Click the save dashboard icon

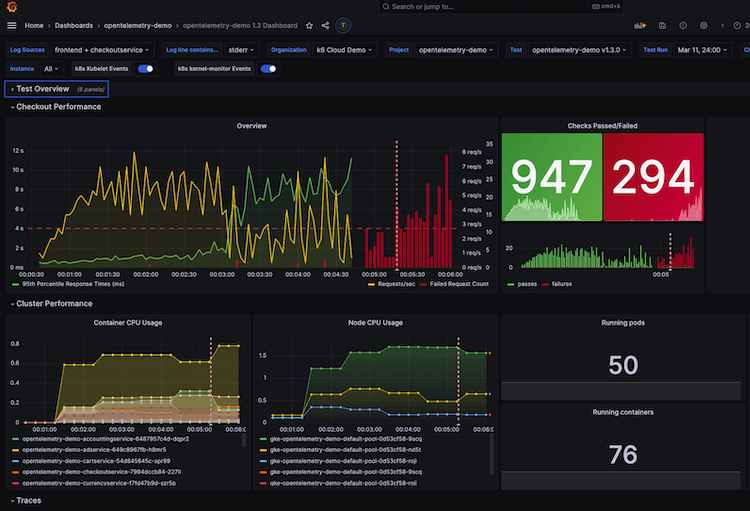[x=661, y=25]
